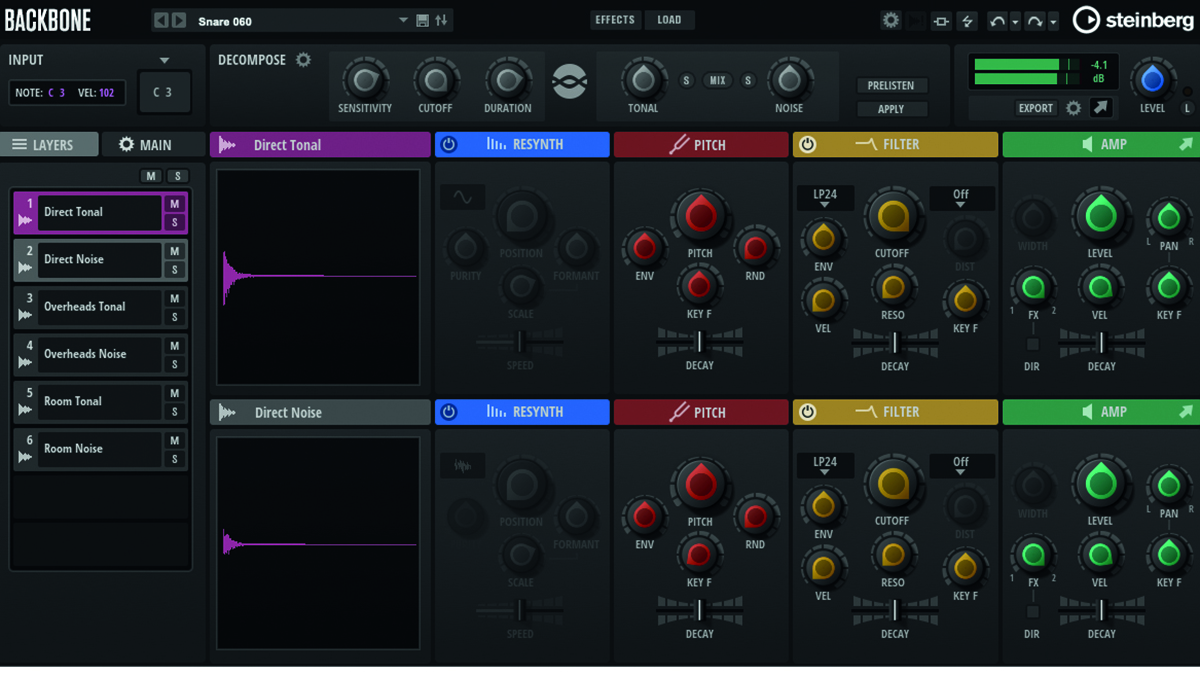Click the Steinberg logo
Screen dimensions: 1200x675
1133,19
